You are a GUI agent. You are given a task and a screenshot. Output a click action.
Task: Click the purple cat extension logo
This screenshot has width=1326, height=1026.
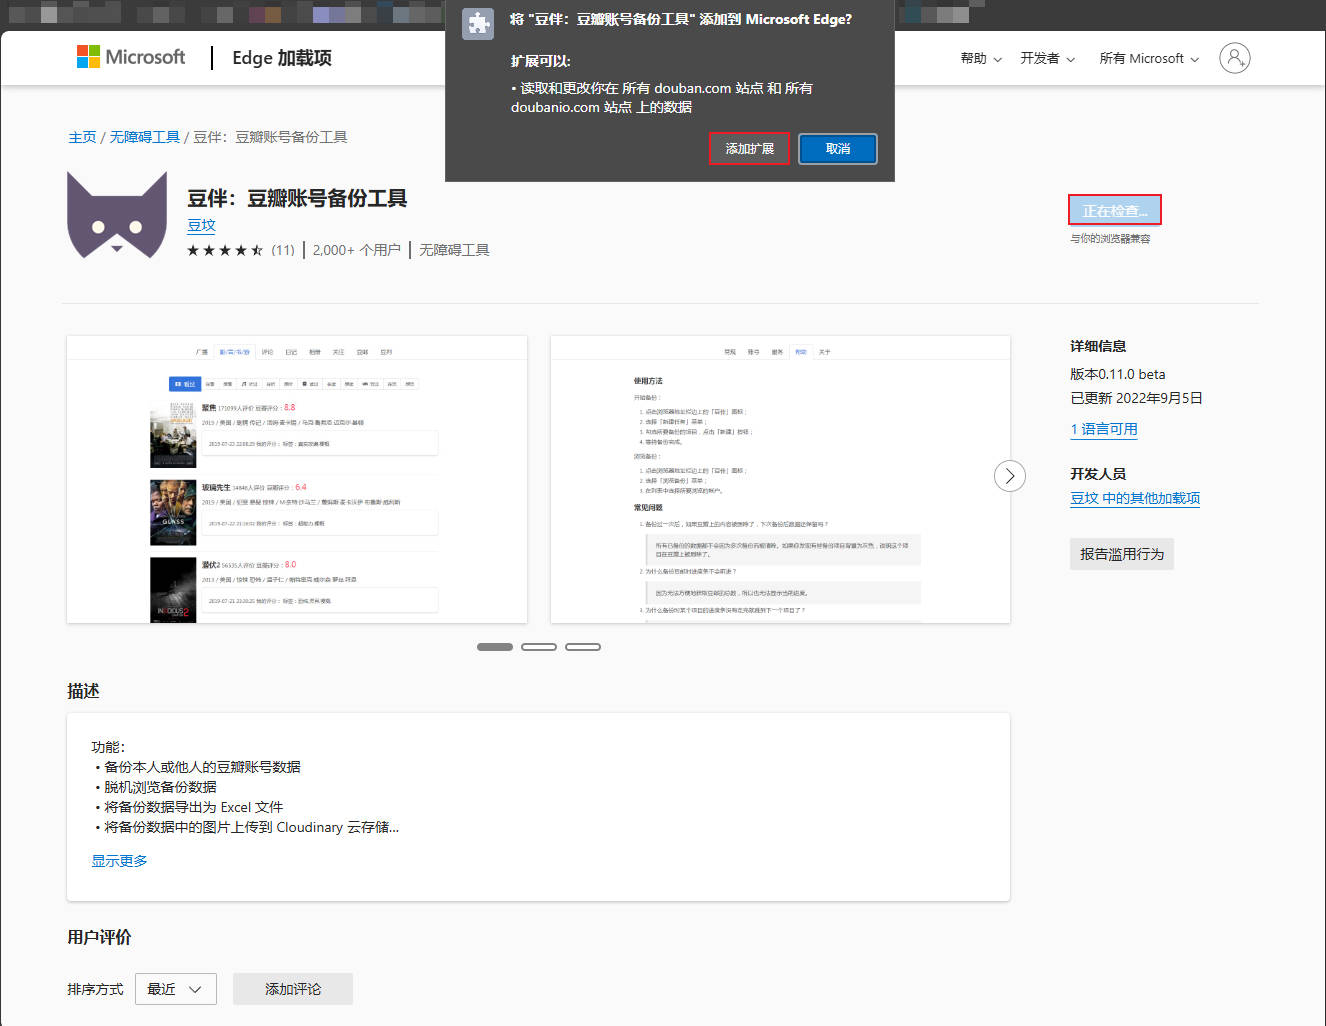(117, 215)
